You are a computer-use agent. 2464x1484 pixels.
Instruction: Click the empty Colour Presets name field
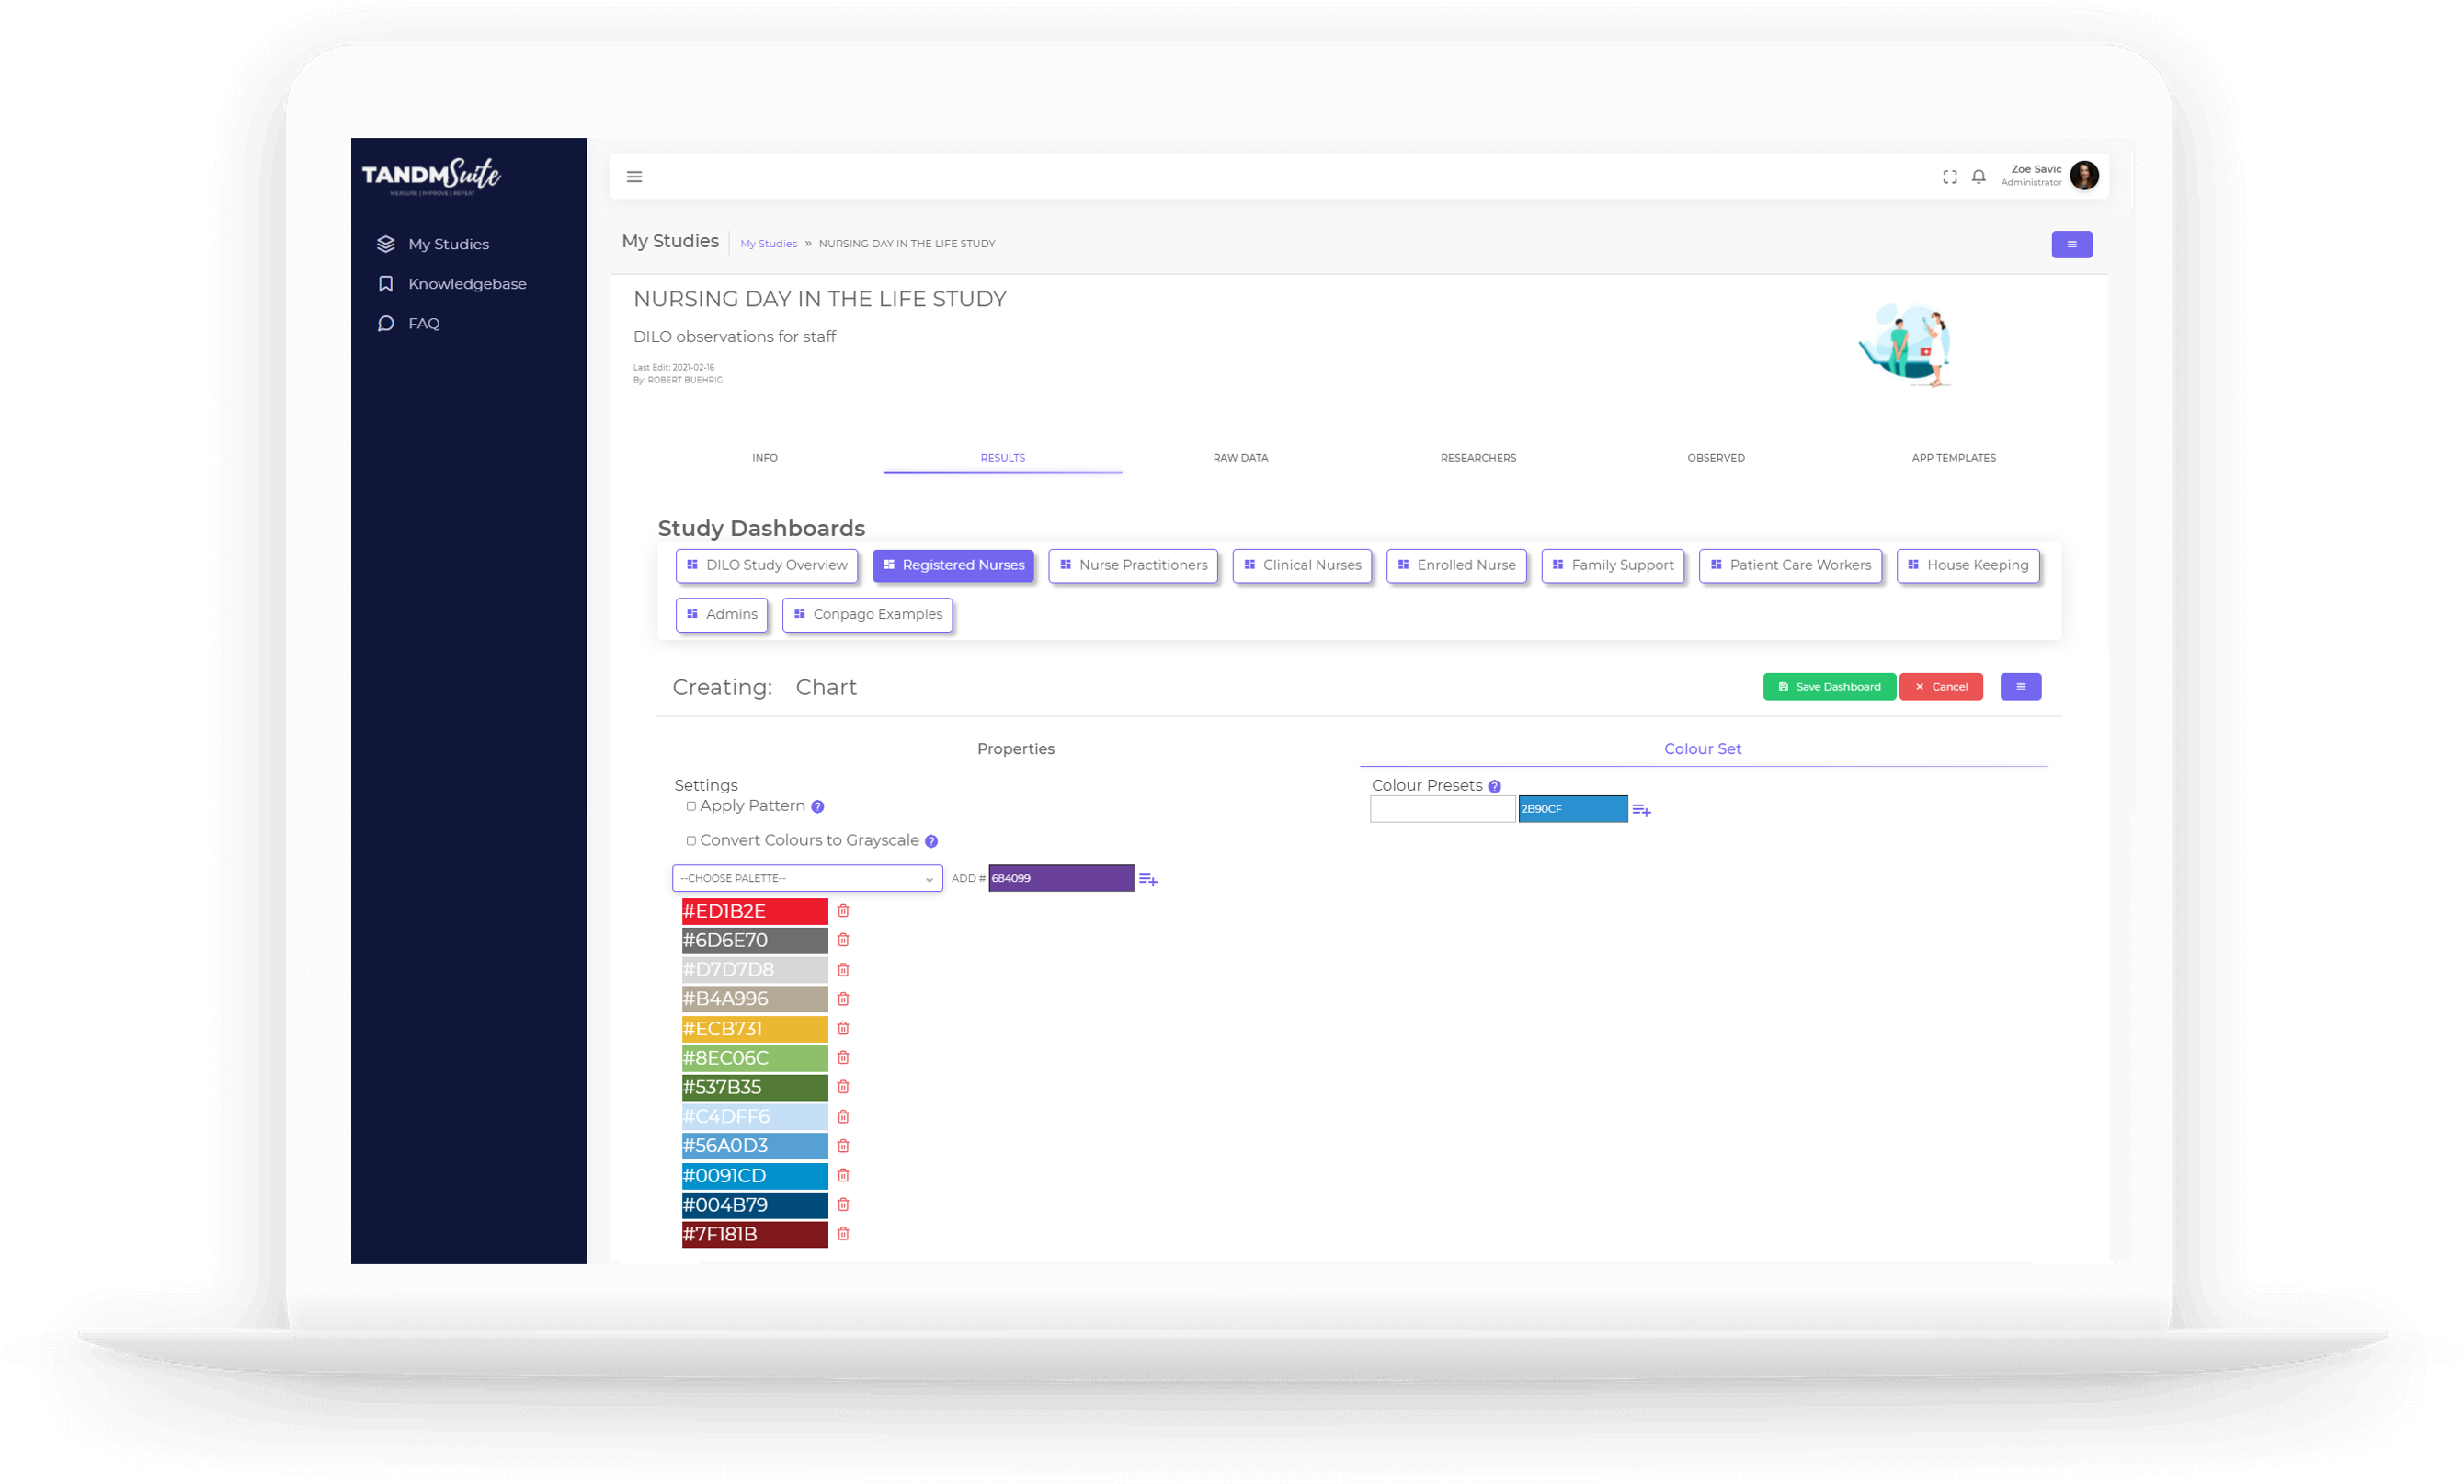[1442, 809]
